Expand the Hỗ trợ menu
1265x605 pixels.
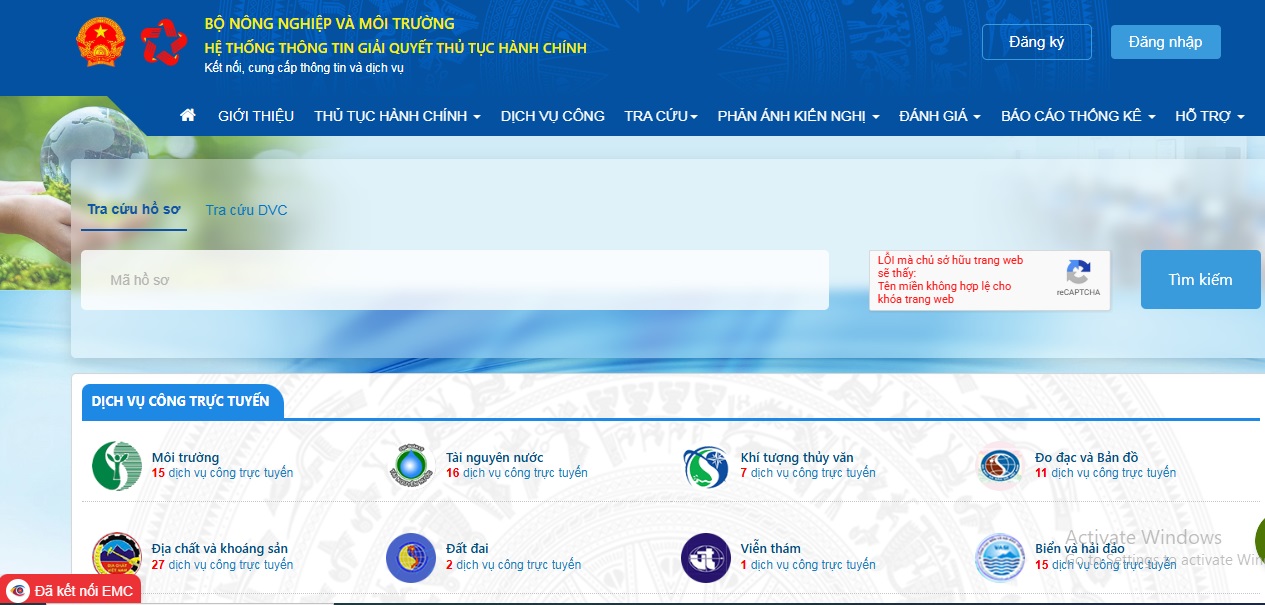point(1210,116)
